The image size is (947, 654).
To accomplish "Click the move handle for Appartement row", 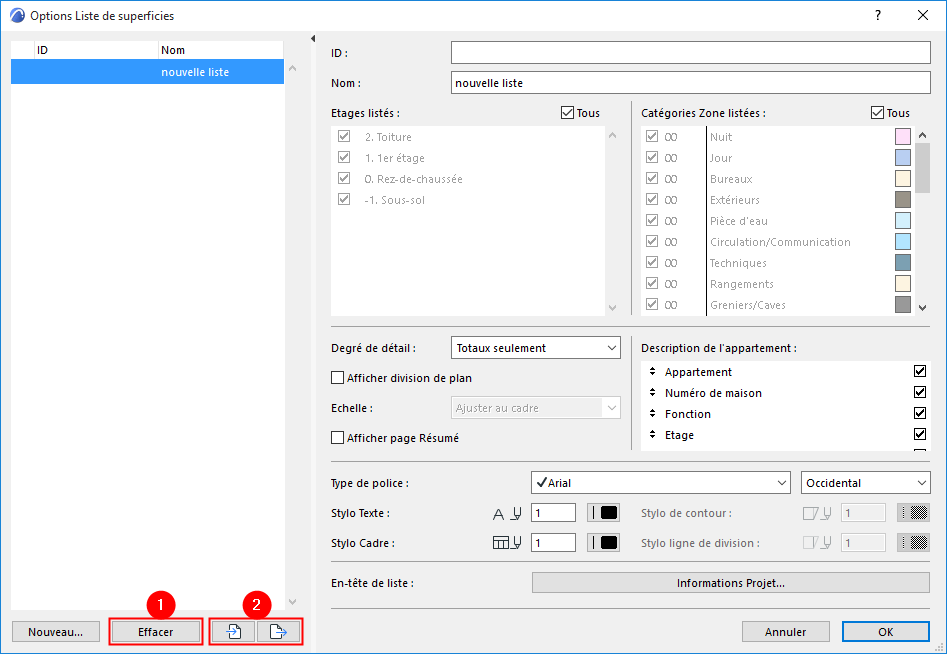I will 652,371.
